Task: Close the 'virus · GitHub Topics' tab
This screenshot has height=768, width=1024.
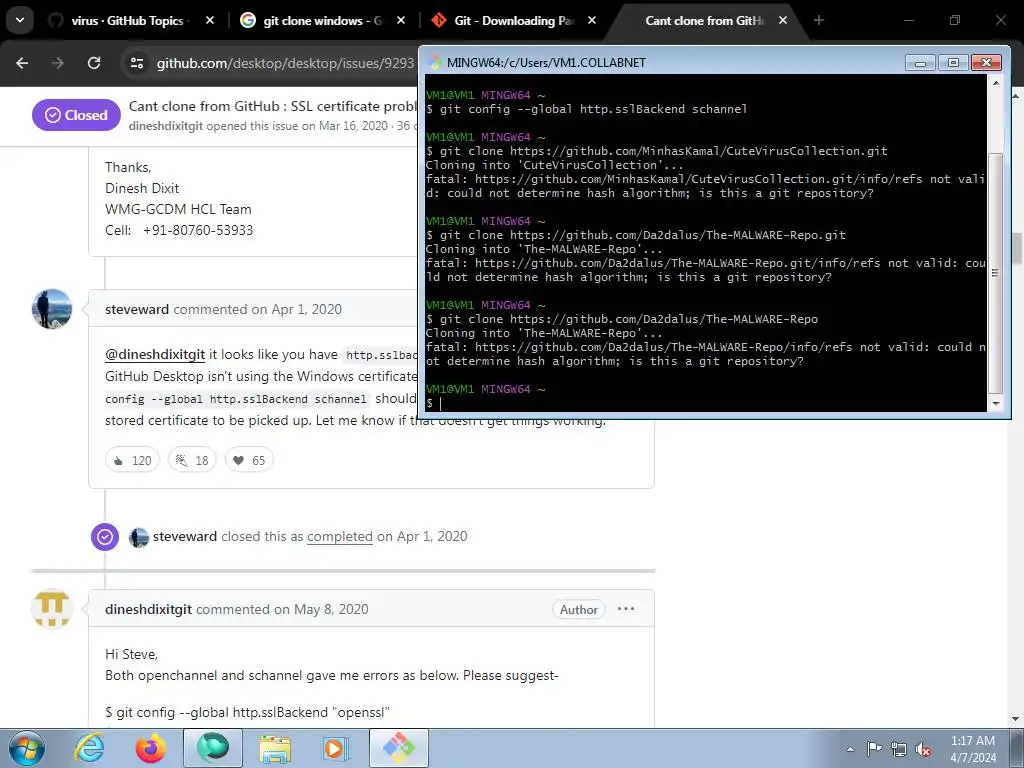Action: 210,21
